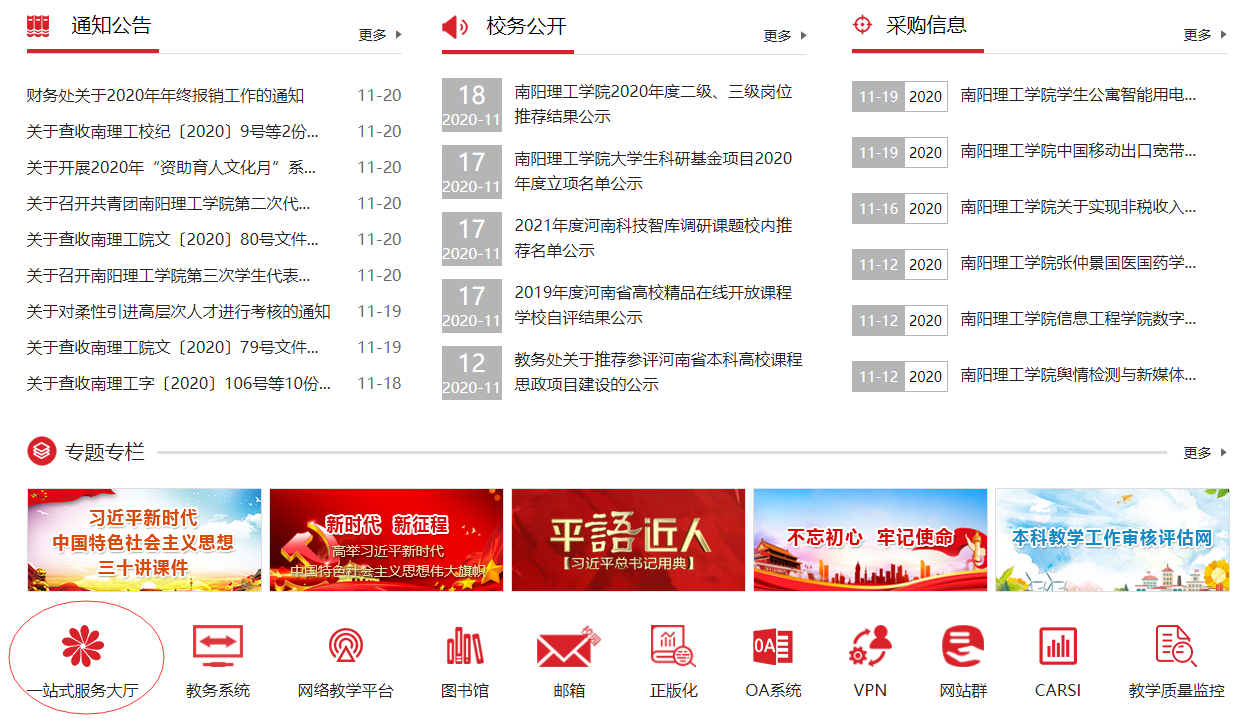The height and width of the screenshot is (723, 1245).
Task: Click the 网络教学平台 broadcast icon
Action: pos(346,647)
